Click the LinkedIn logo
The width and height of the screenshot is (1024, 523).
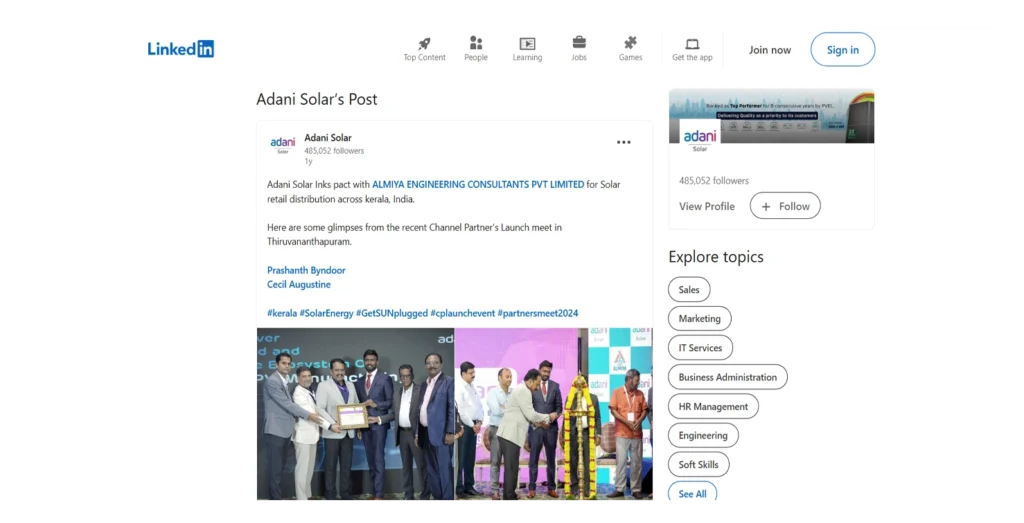pyautogui.click(x=181, y=49)
